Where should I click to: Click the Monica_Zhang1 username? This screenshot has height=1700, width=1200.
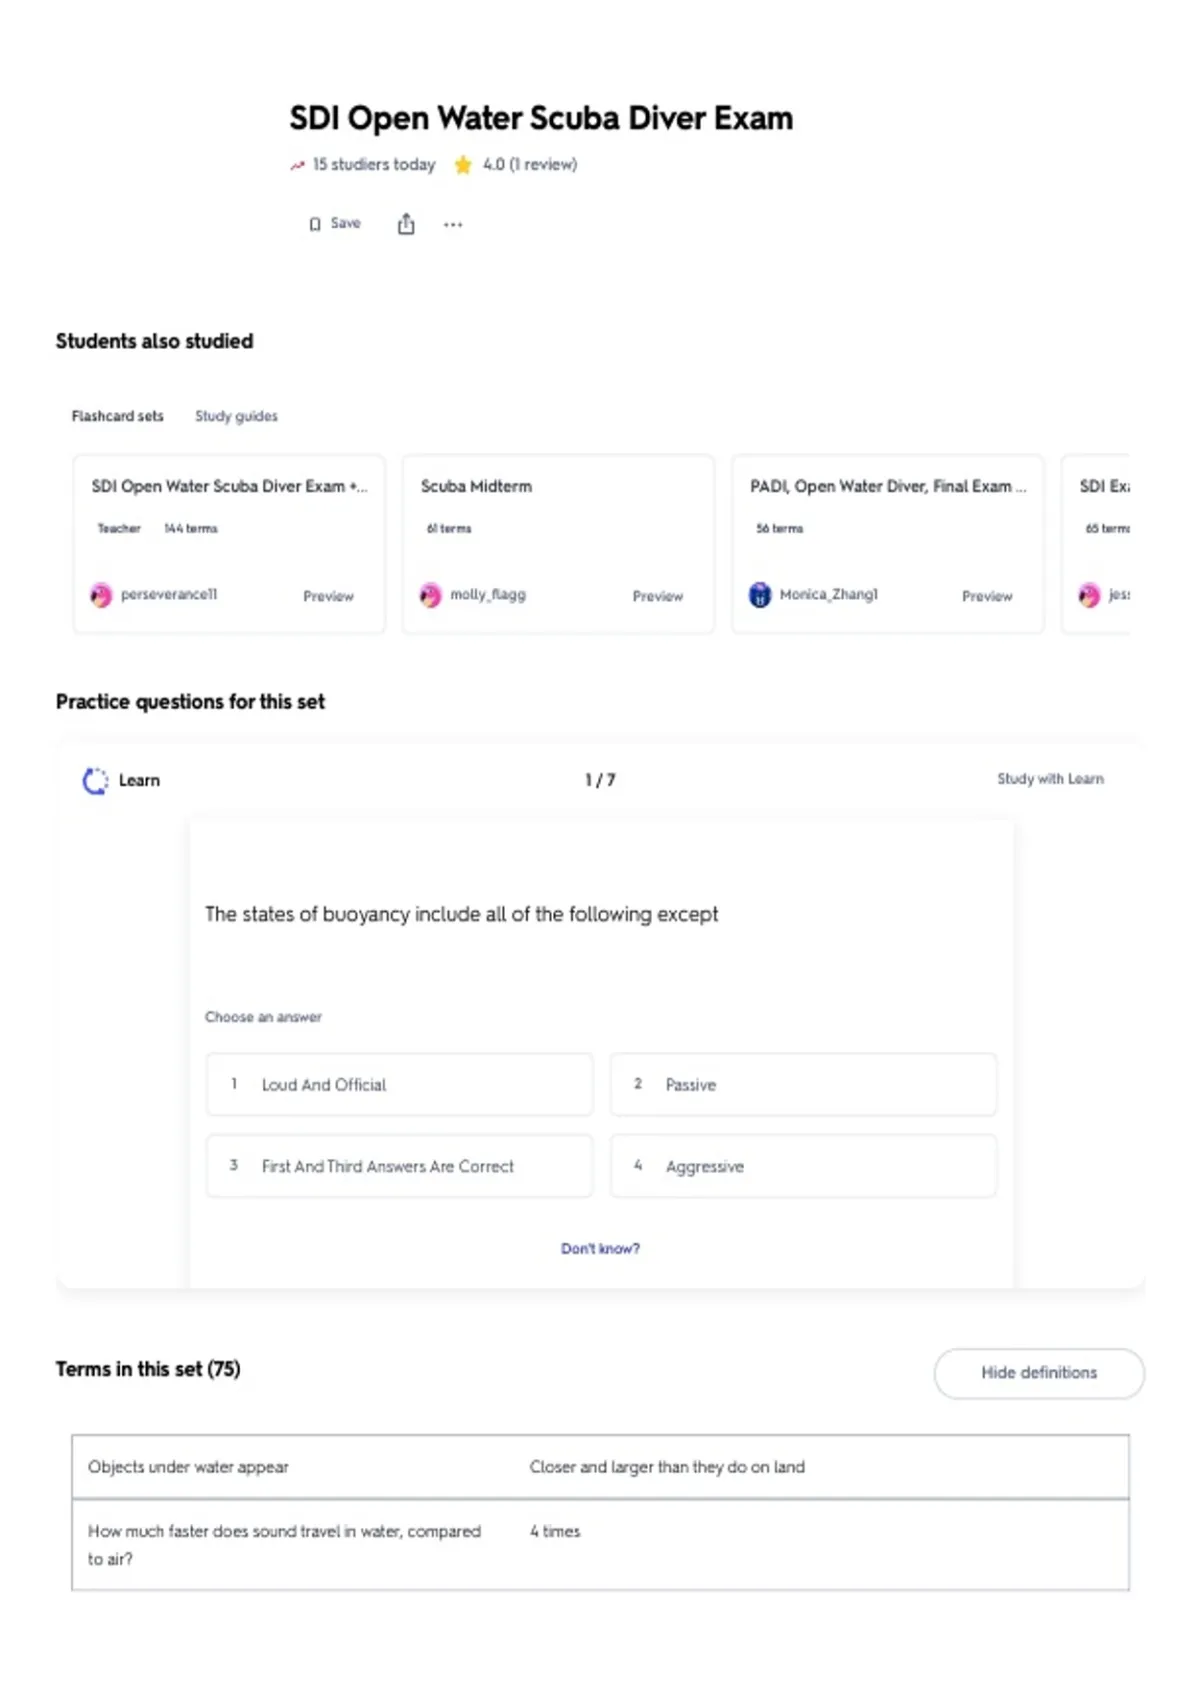coord(829,594)
